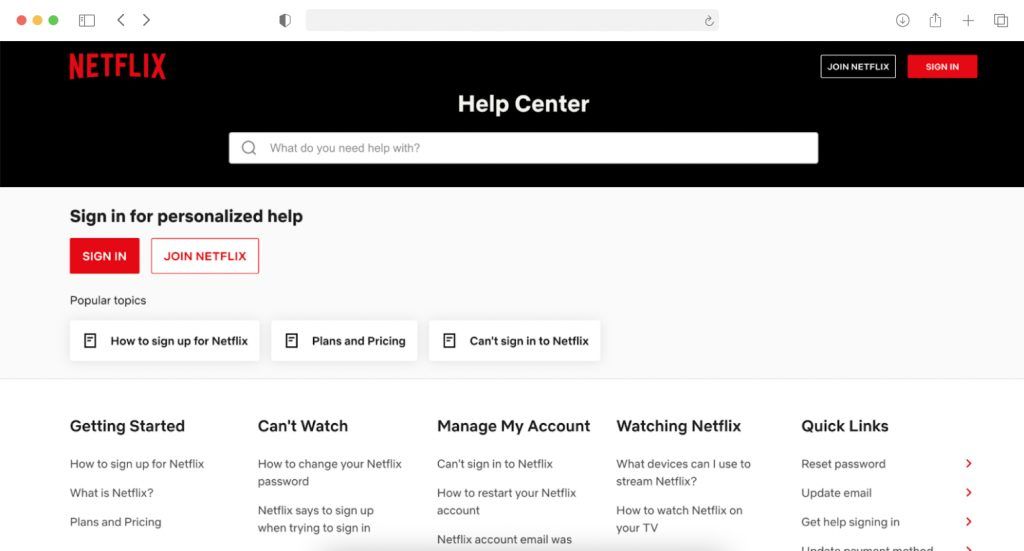Click SIGN IN under personalized help
1024x551 pixels.
pos(104,256)
